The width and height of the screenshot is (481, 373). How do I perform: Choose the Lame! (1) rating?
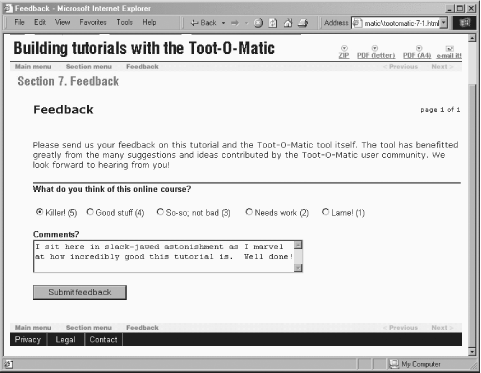pos(325,212)
